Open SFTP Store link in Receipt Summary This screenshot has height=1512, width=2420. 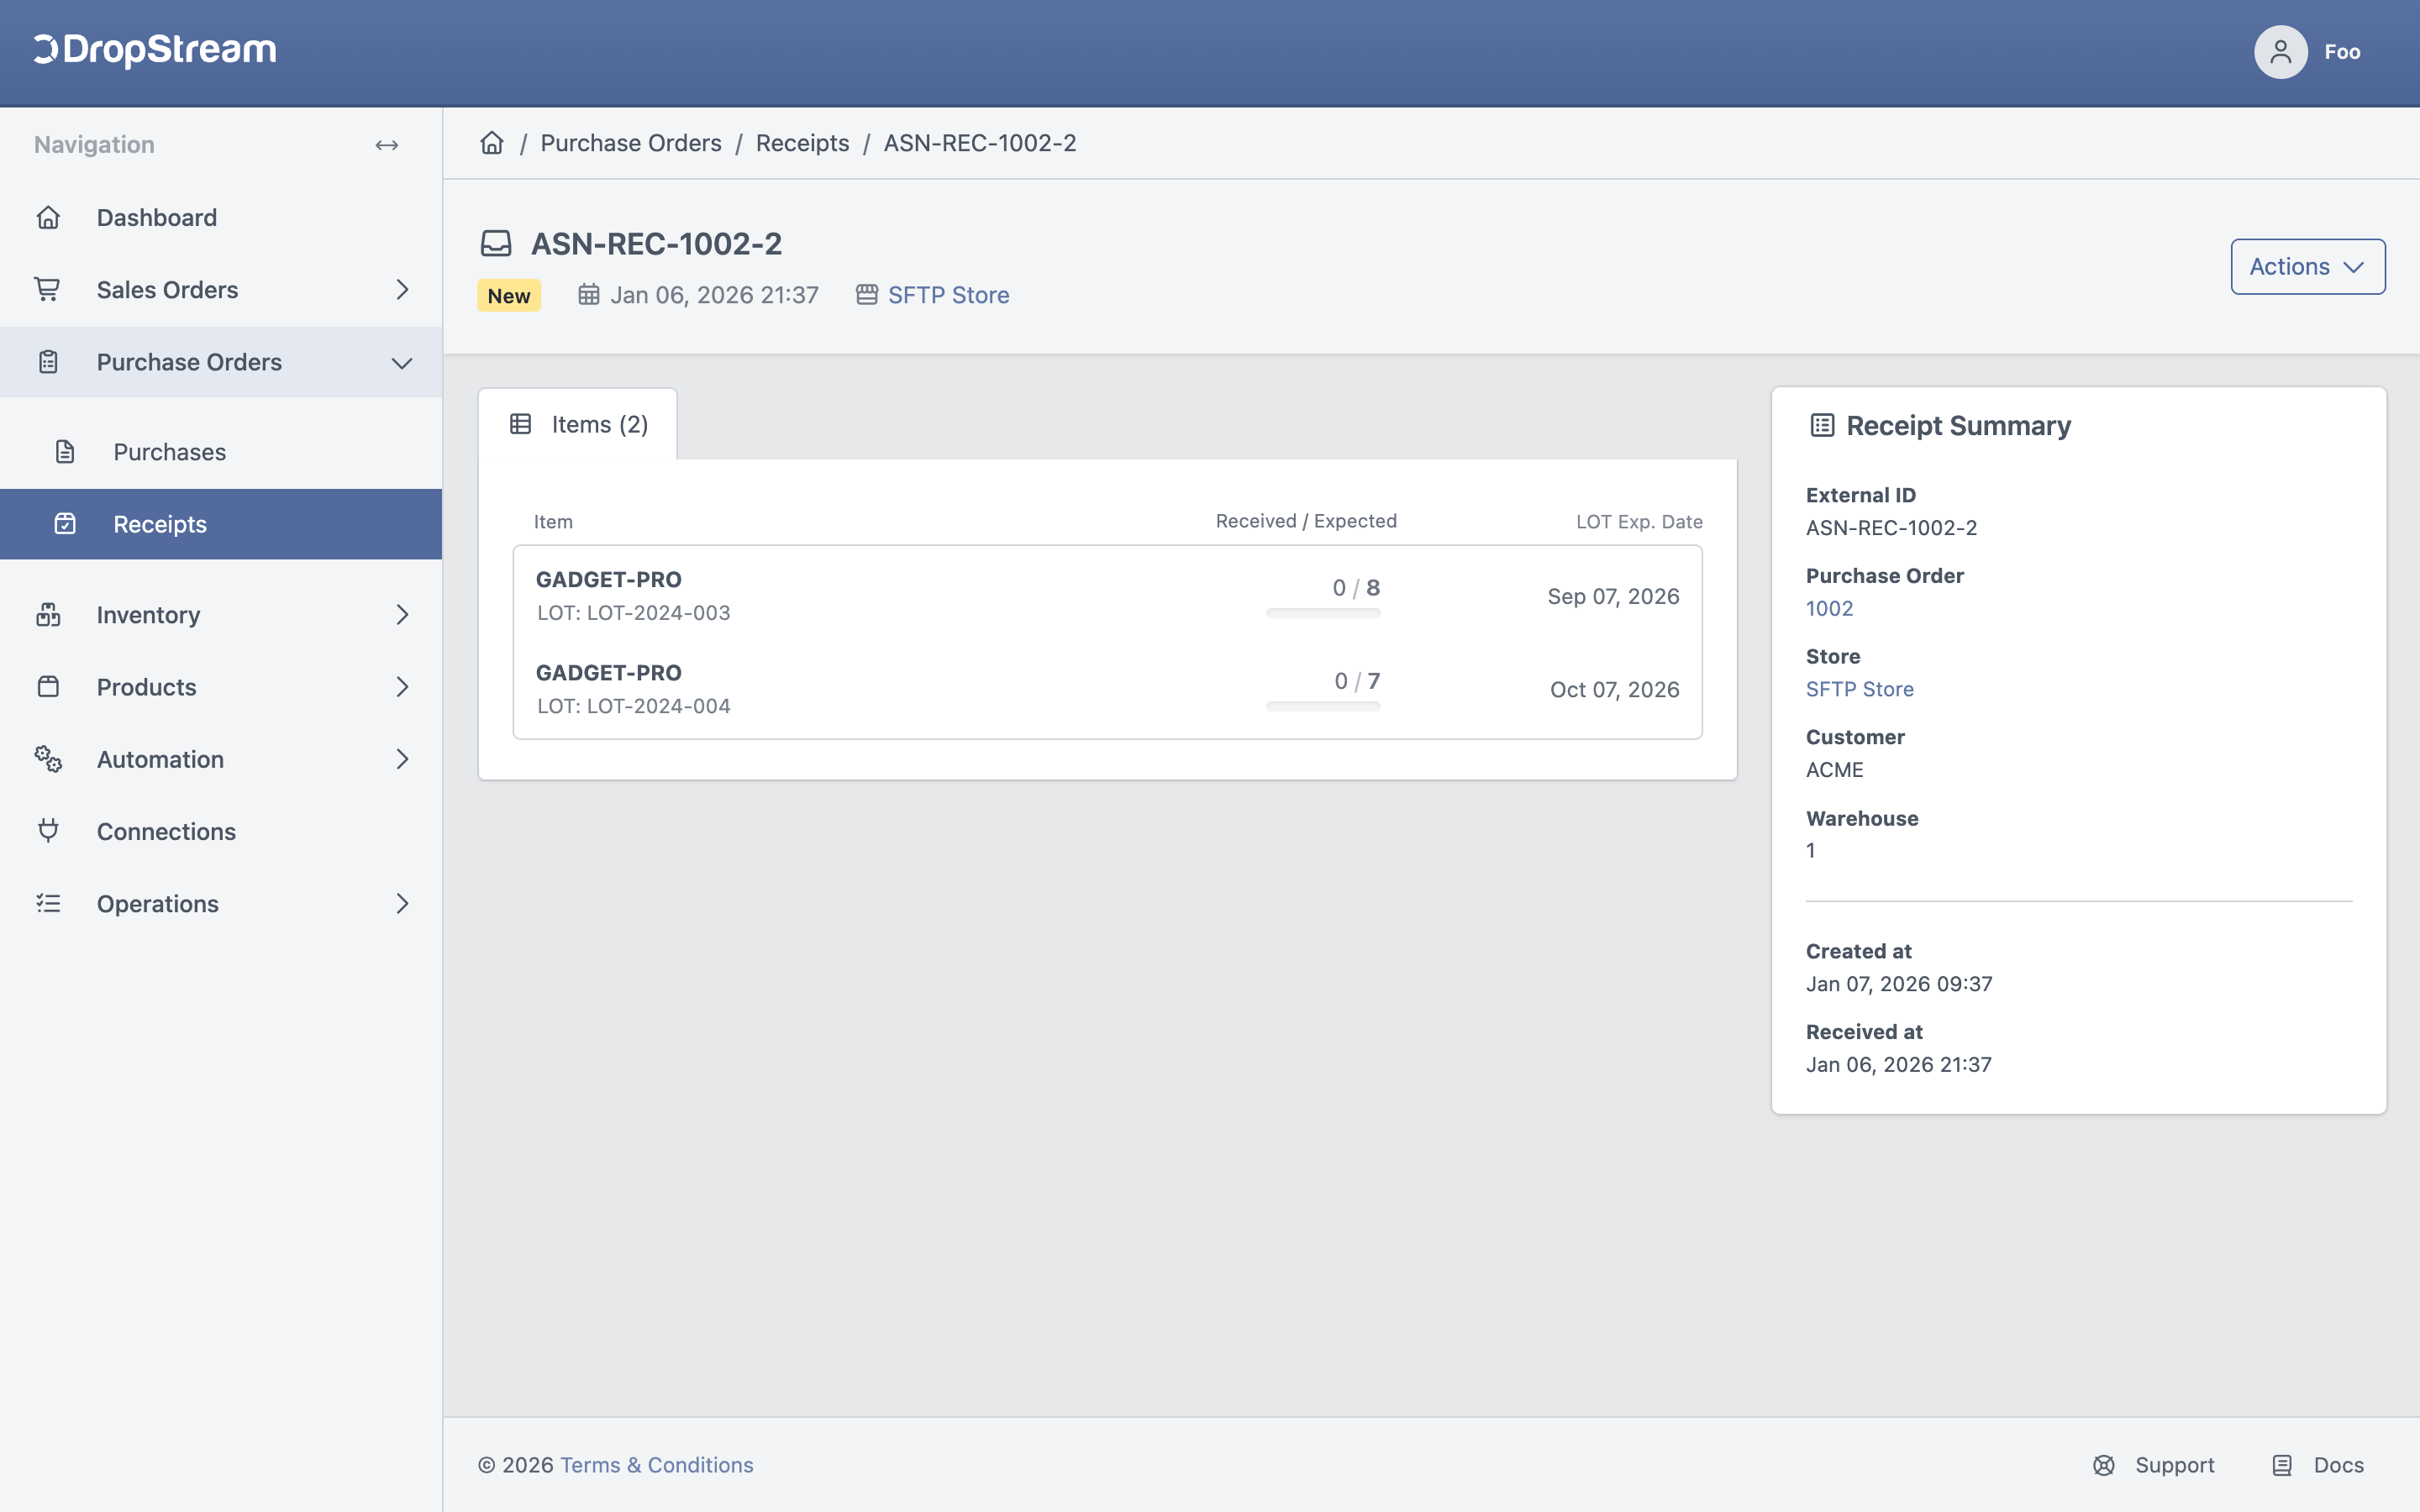click(x=1859, y=689)
